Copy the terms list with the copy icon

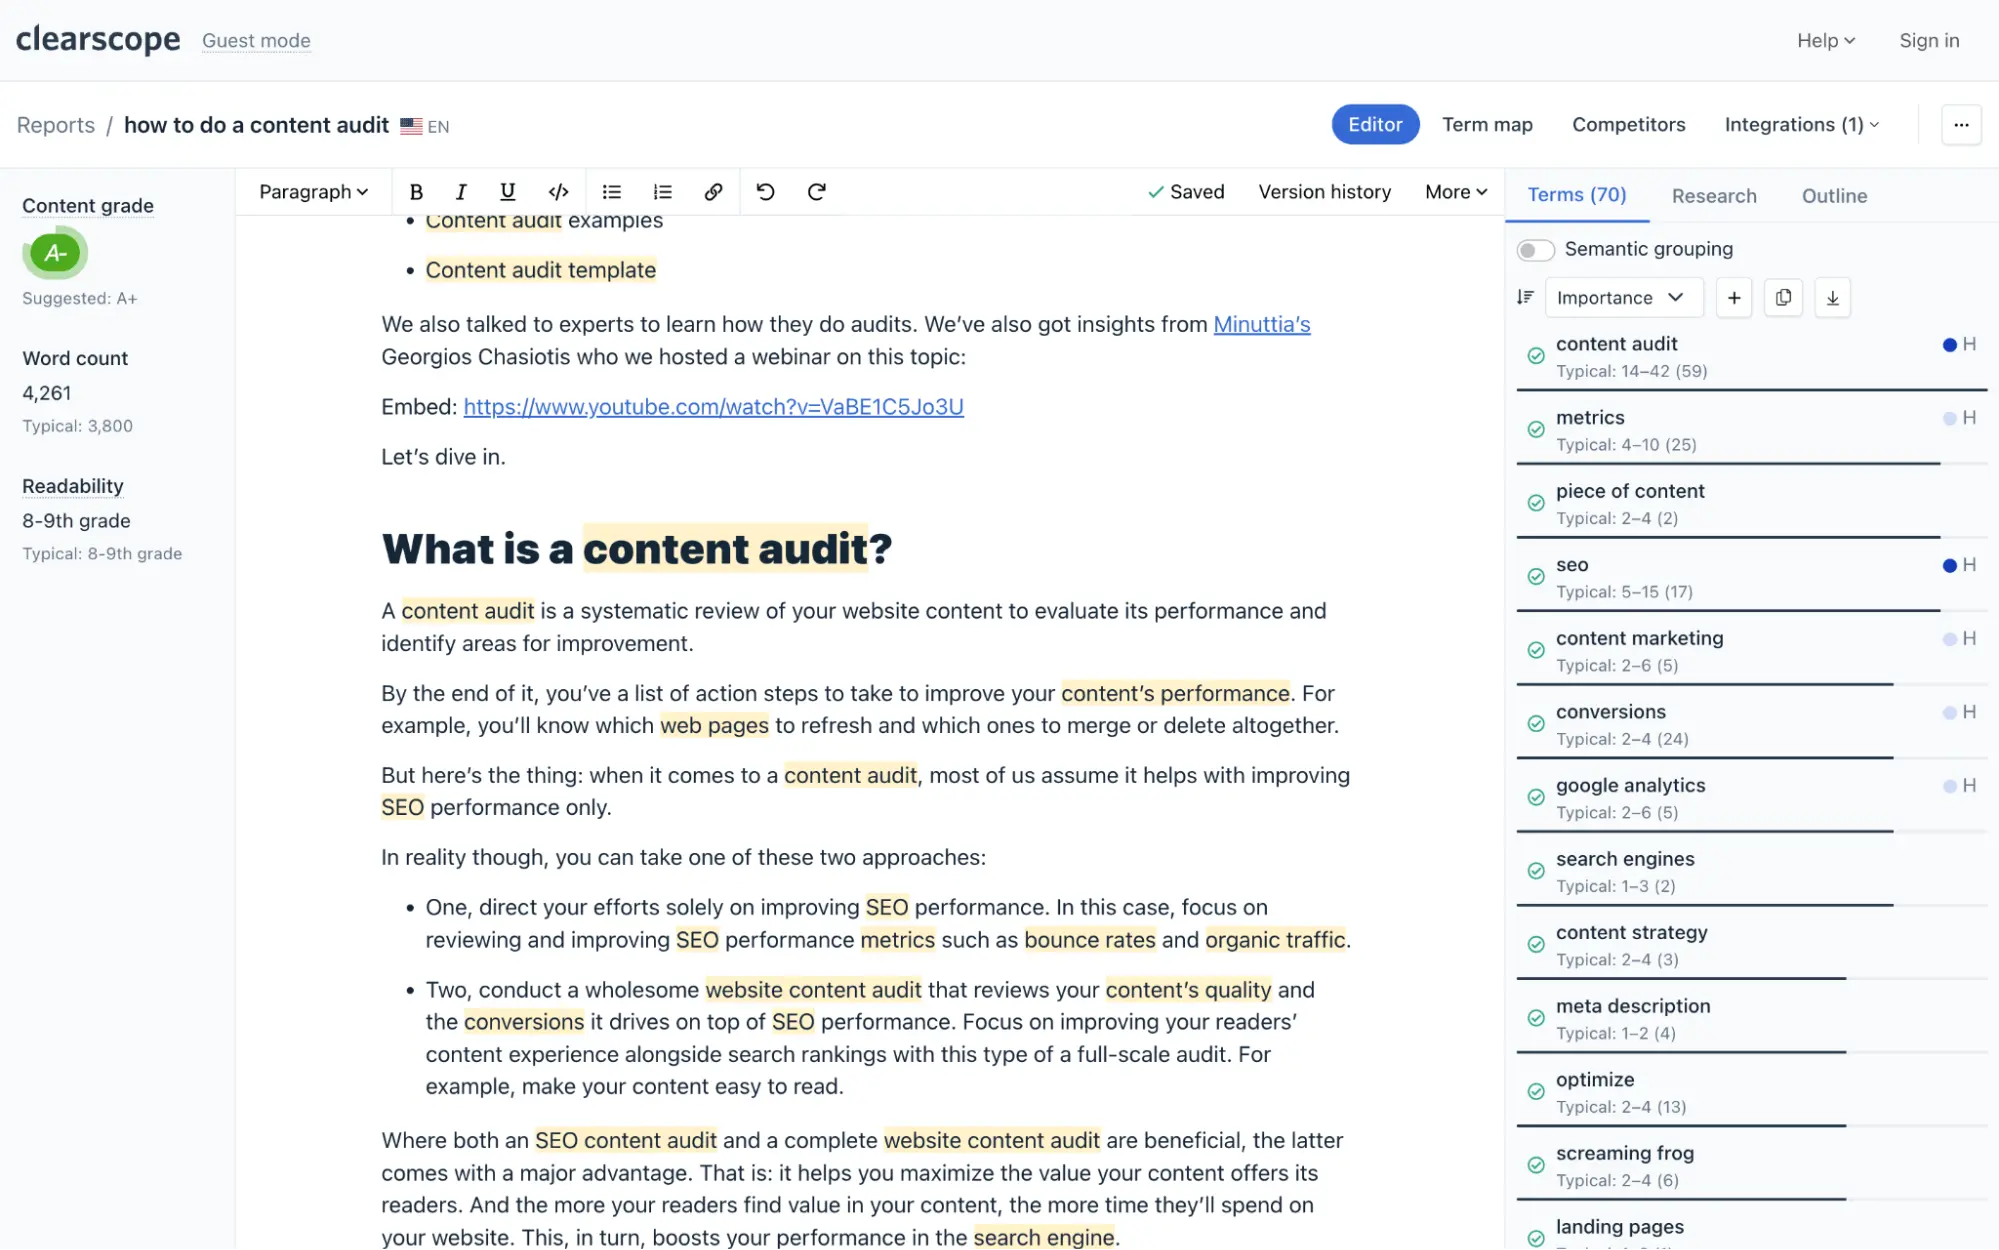[x=1783, y=298]
